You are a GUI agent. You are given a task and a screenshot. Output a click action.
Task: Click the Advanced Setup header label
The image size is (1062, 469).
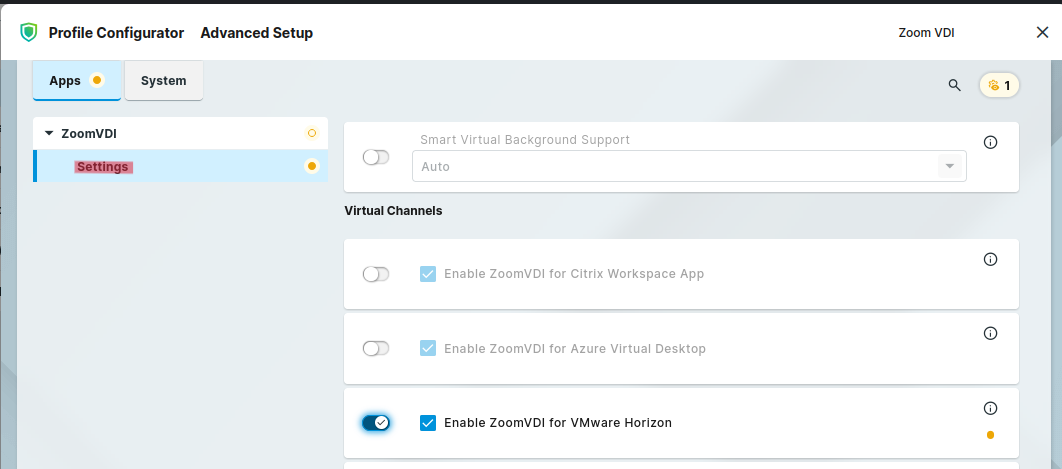[256, 33]
